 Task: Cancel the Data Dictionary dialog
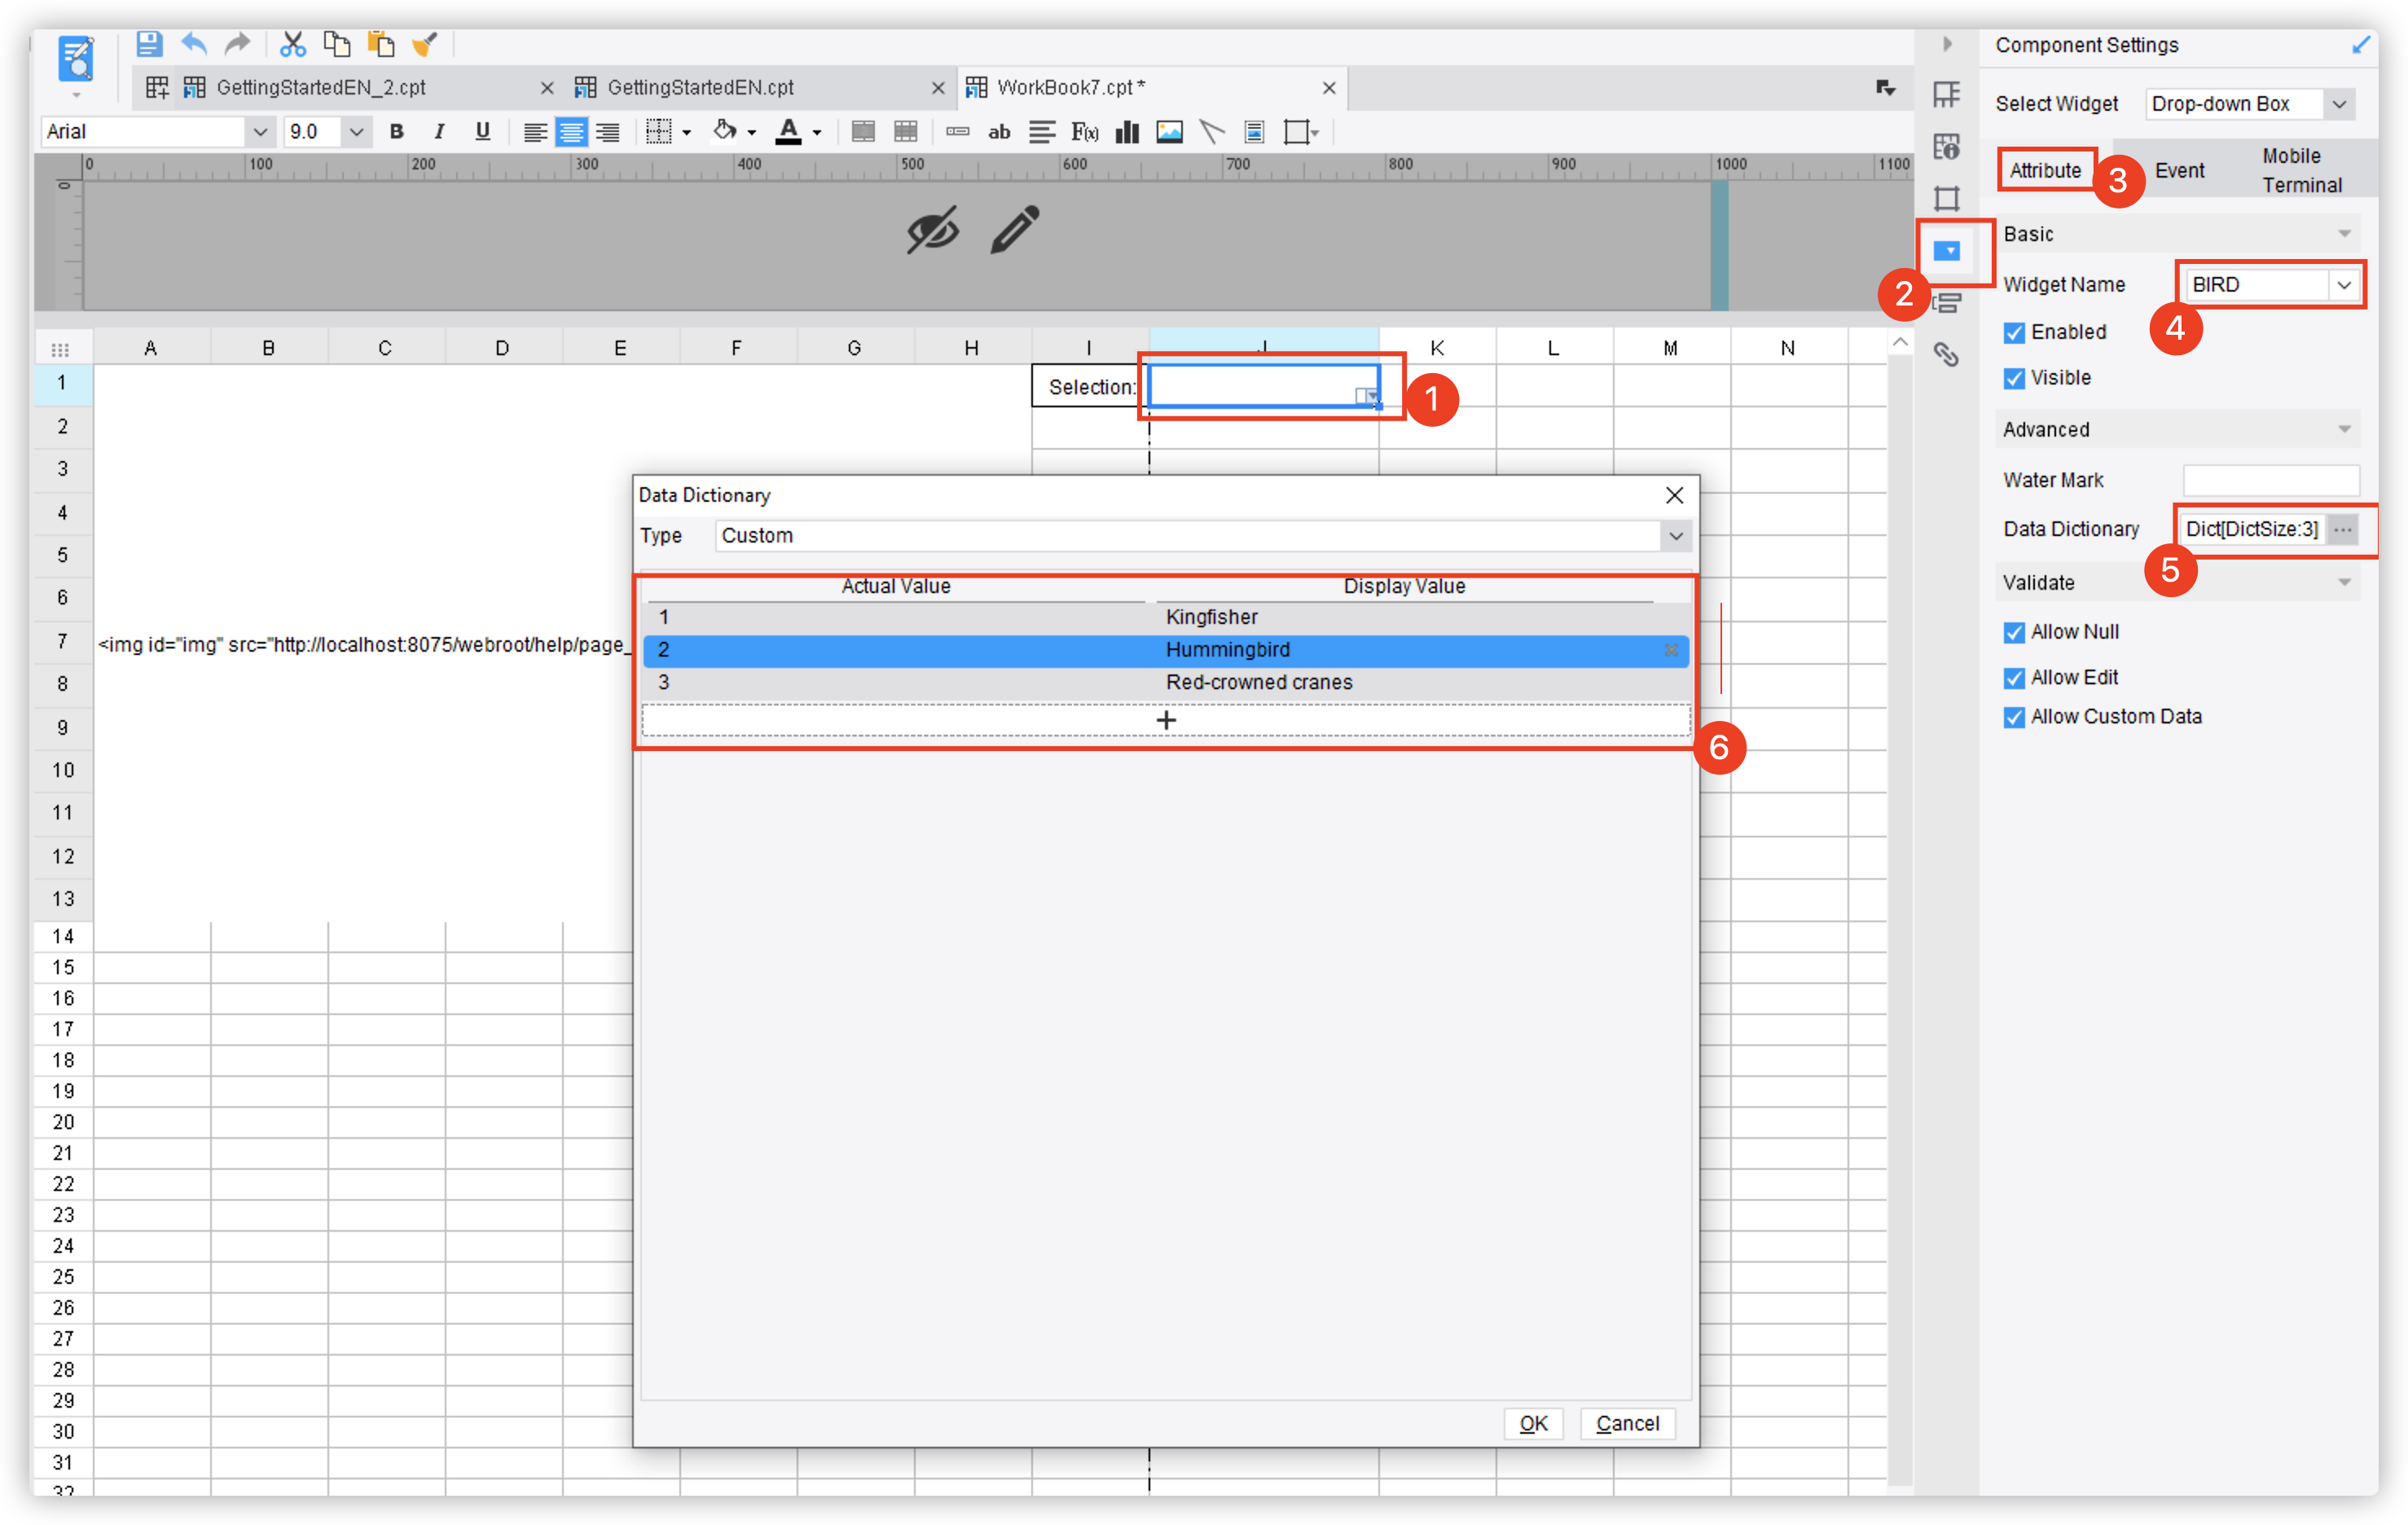1627,1423
